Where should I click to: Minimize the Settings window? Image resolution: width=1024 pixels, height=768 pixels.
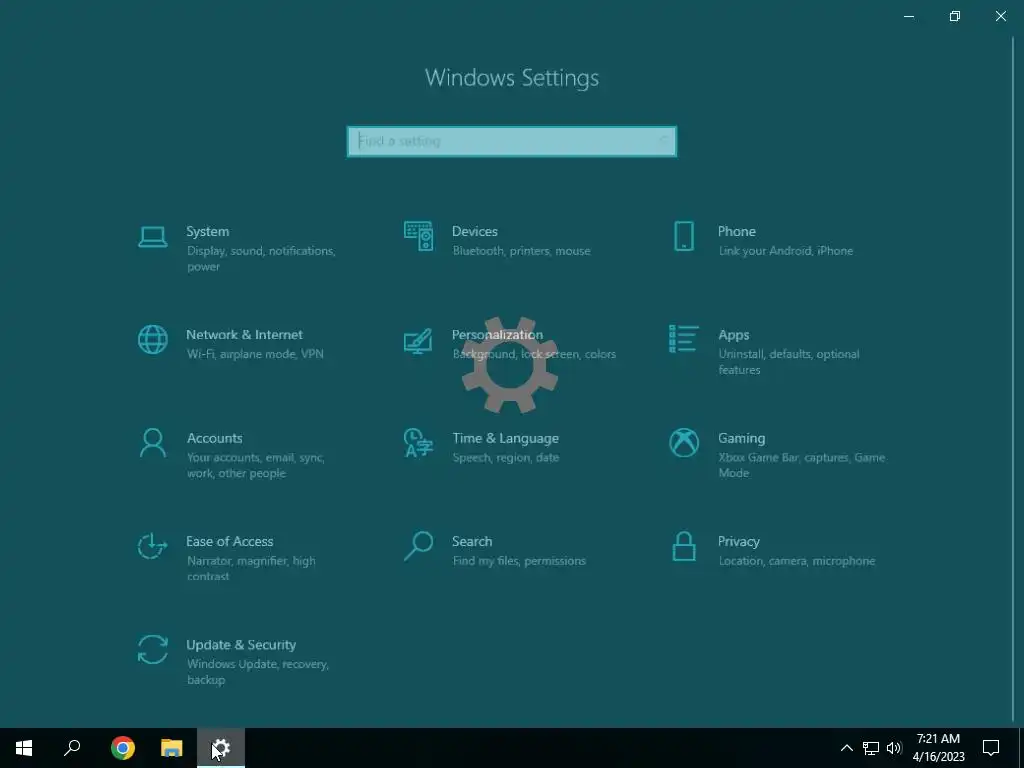[908, 16]
